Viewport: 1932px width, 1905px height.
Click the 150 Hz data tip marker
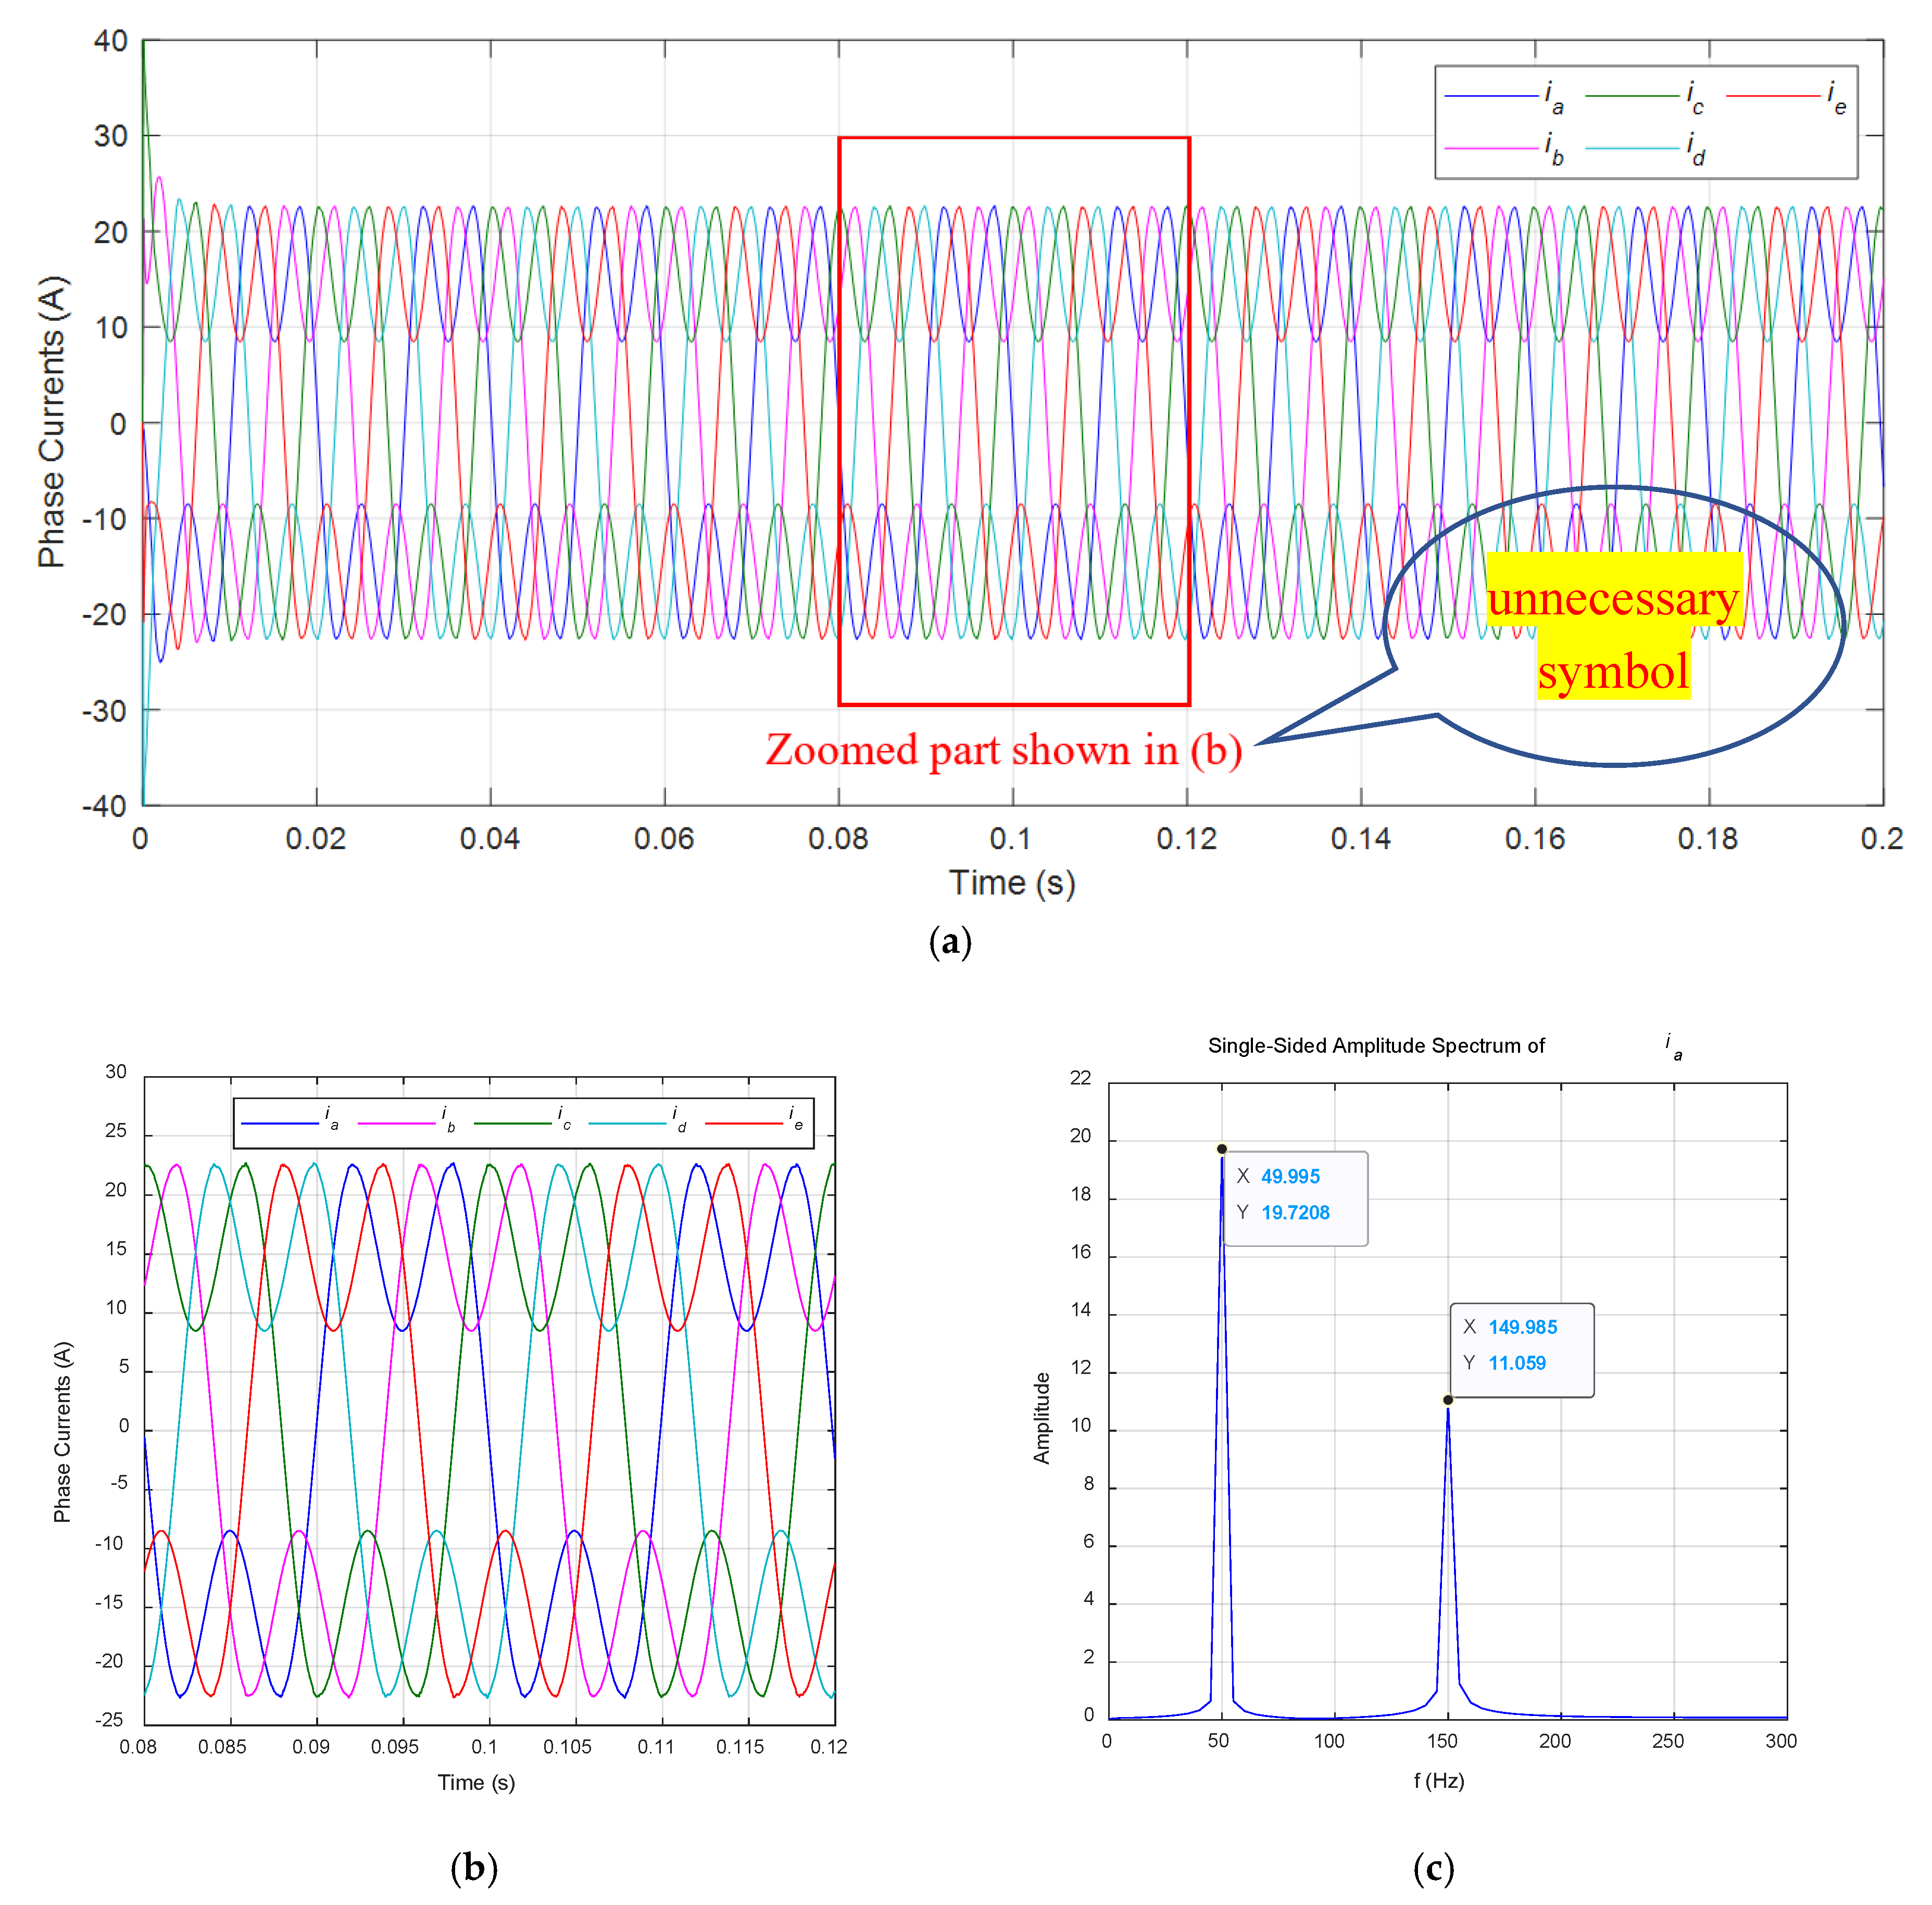[1447, 1399]
